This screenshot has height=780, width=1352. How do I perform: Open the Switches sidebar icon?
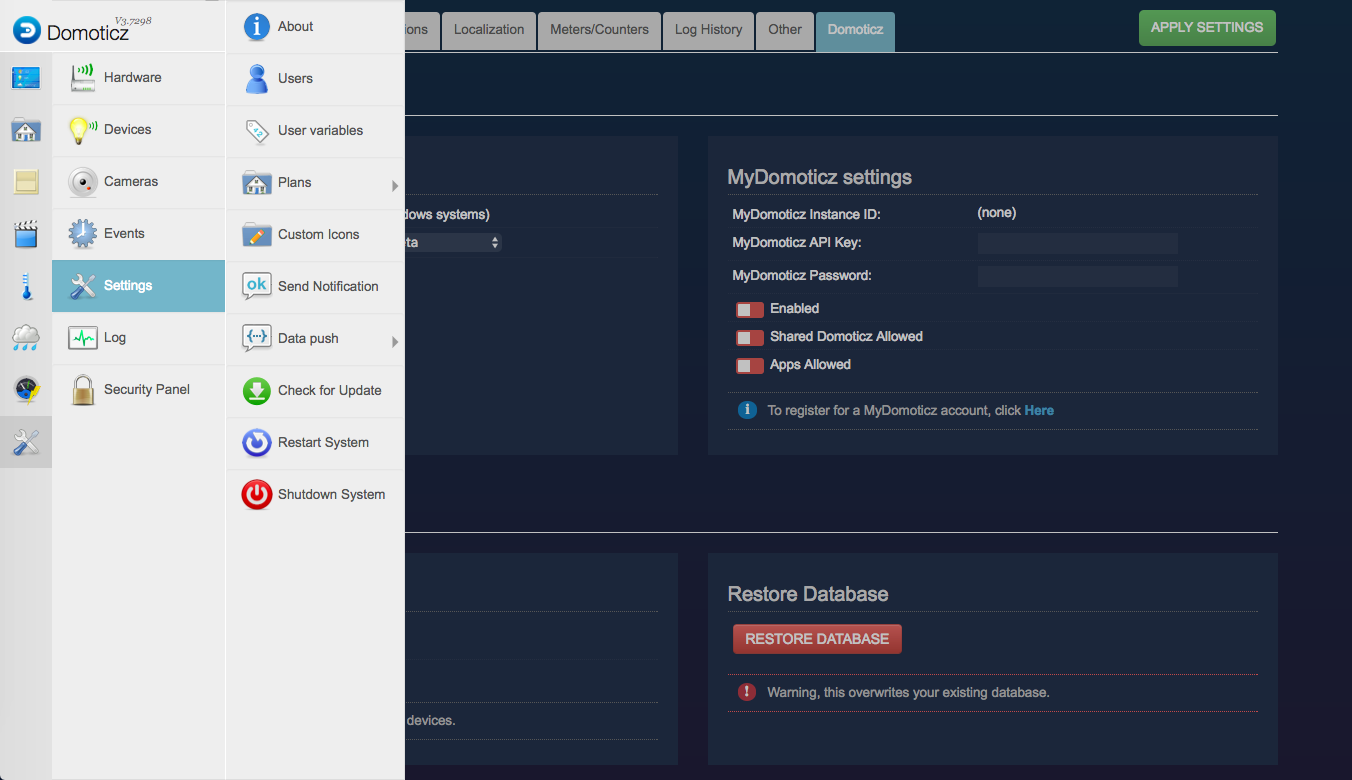pyautogui.click(x=25, y=182)
